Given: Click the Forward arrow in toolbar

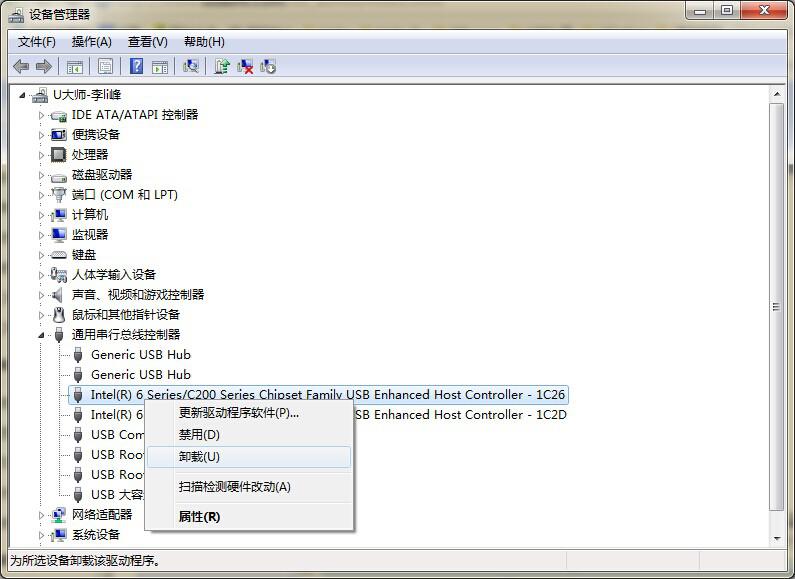Looking at the screenshot, I should point(43,66).
